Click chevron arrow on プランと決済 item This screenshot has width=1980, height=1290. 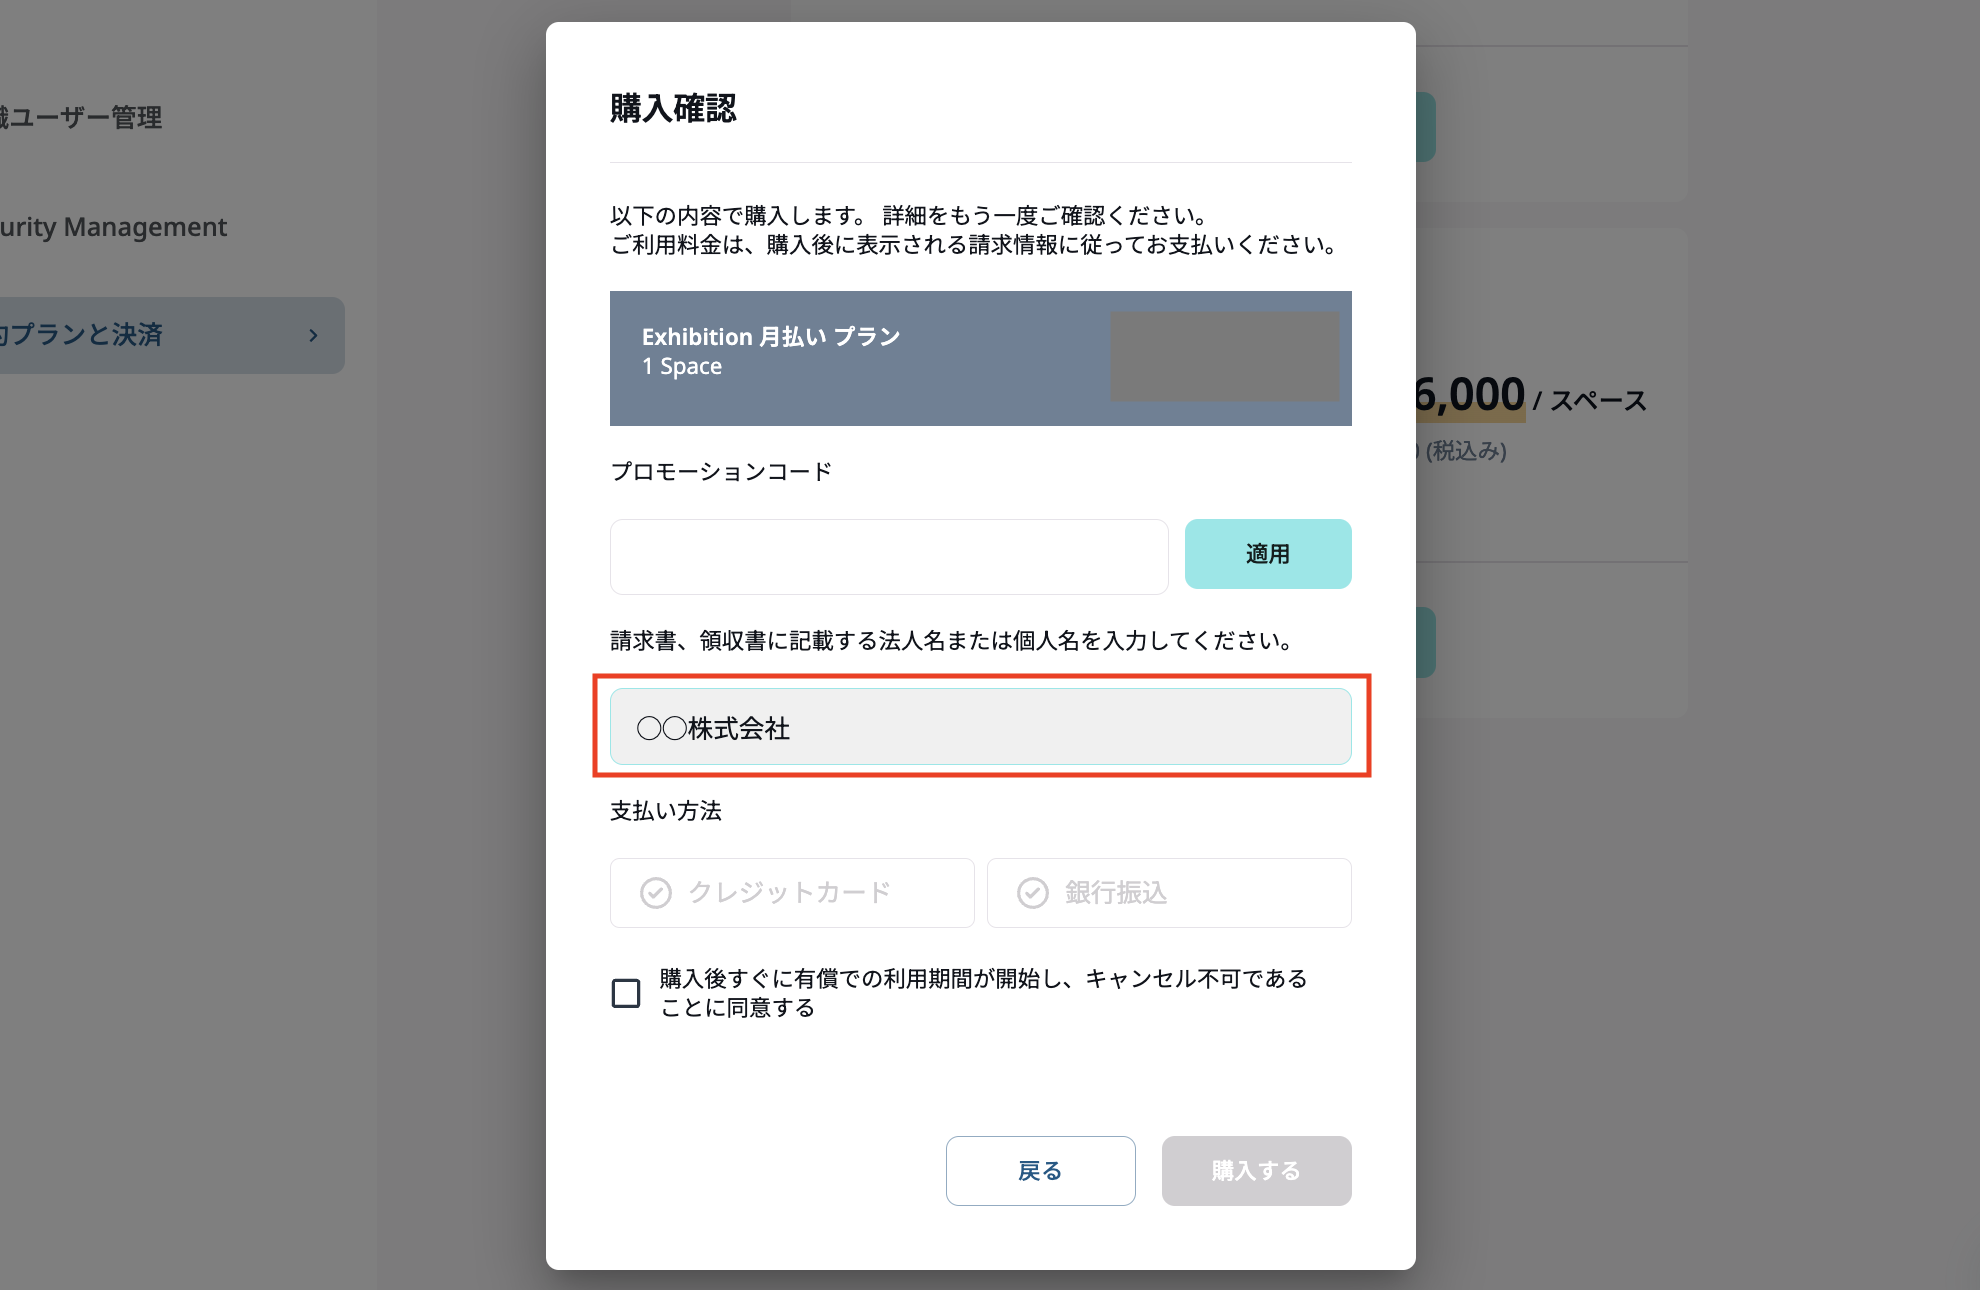(x=314, y=336)
